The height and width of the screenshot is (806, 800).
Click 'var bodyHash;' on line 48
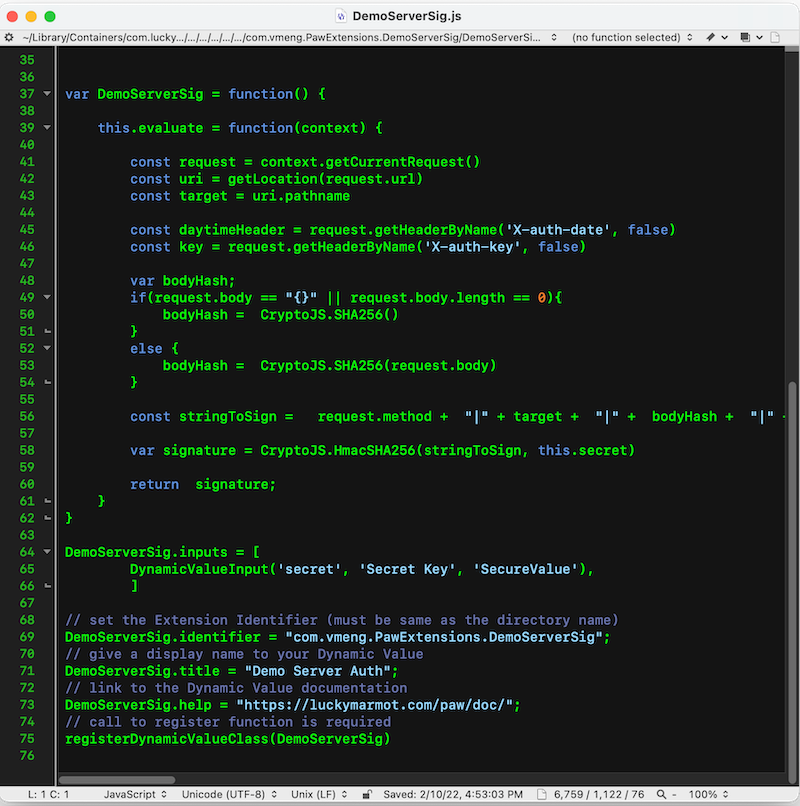point(183,281)
